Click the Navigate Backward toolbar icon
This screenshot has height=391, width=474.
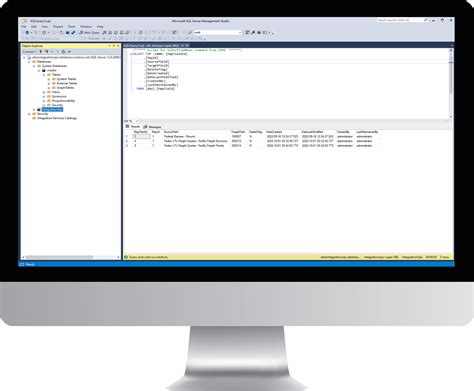pos(27,33)
